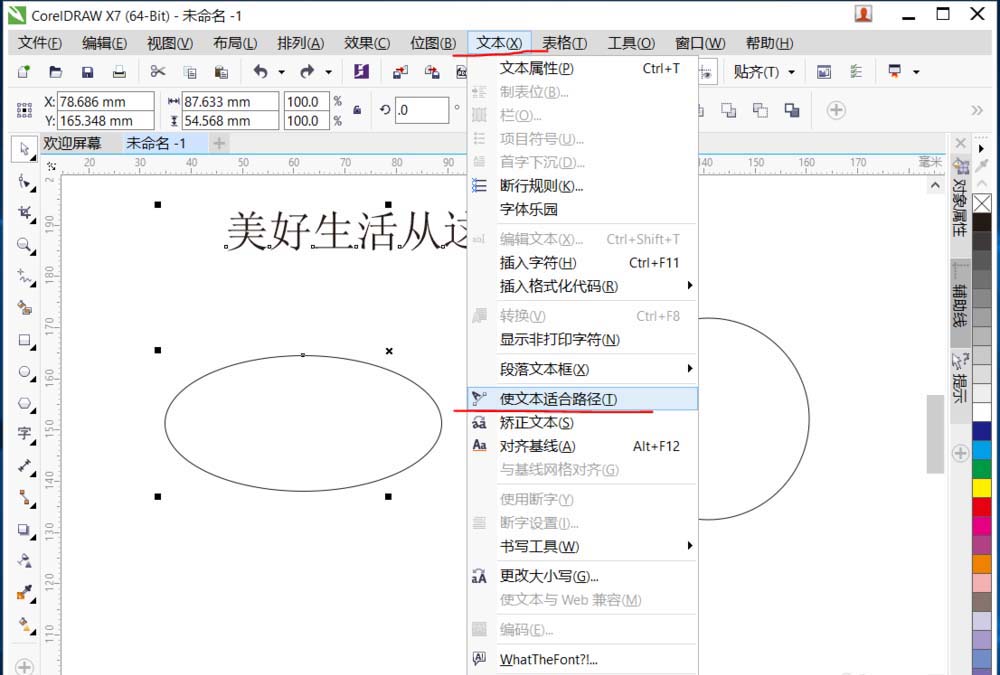Open the 表格(B) menu
1000x675 pixels.
[563, 43]
